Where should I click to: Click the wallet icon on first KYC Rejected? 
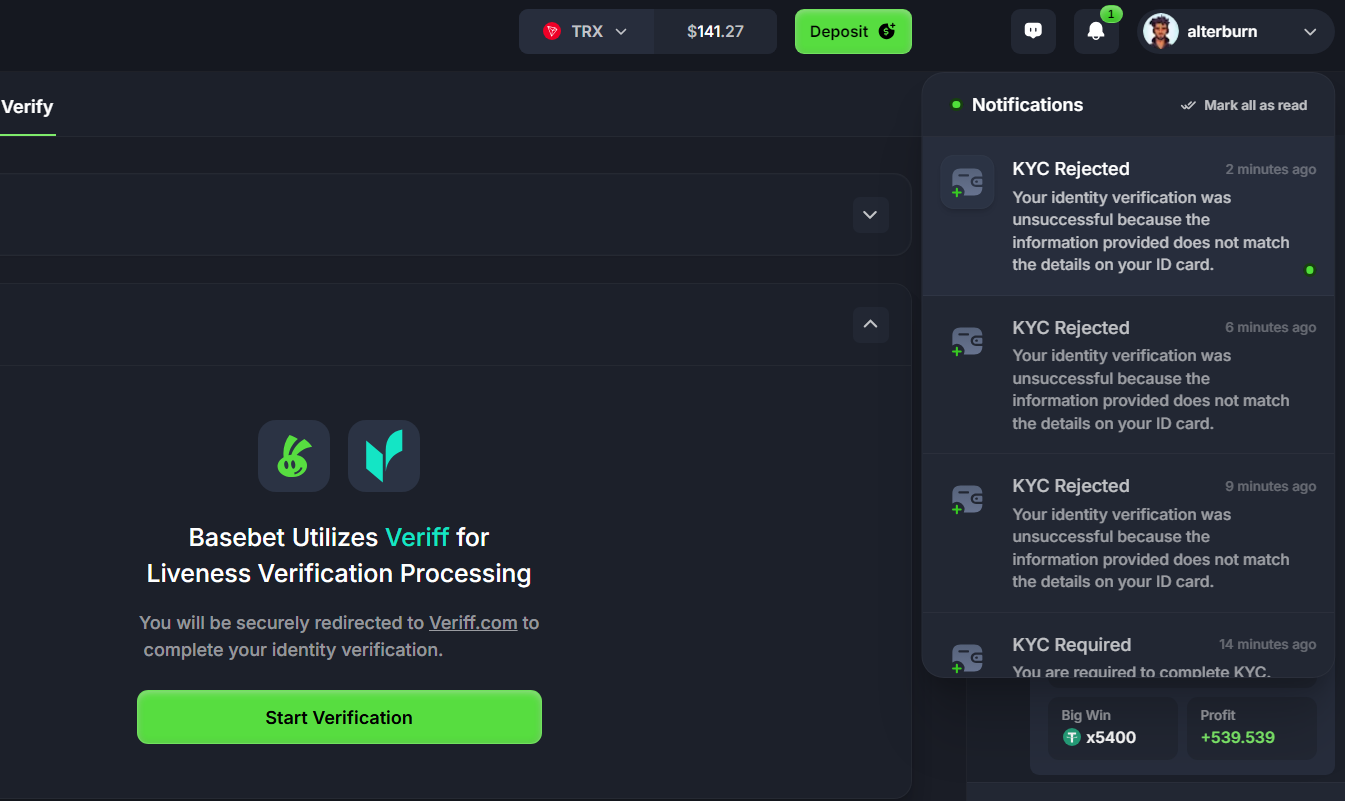[x=967, y=182]
